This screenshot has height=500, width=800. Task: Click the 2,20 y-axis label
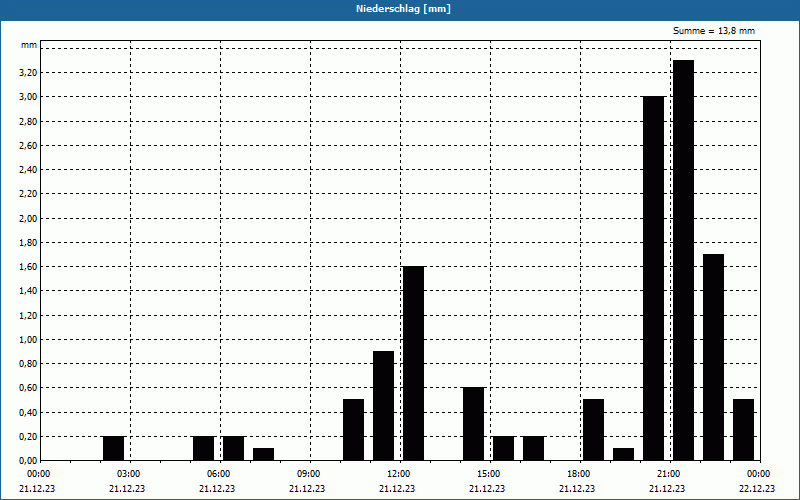[x=28, y=194]
